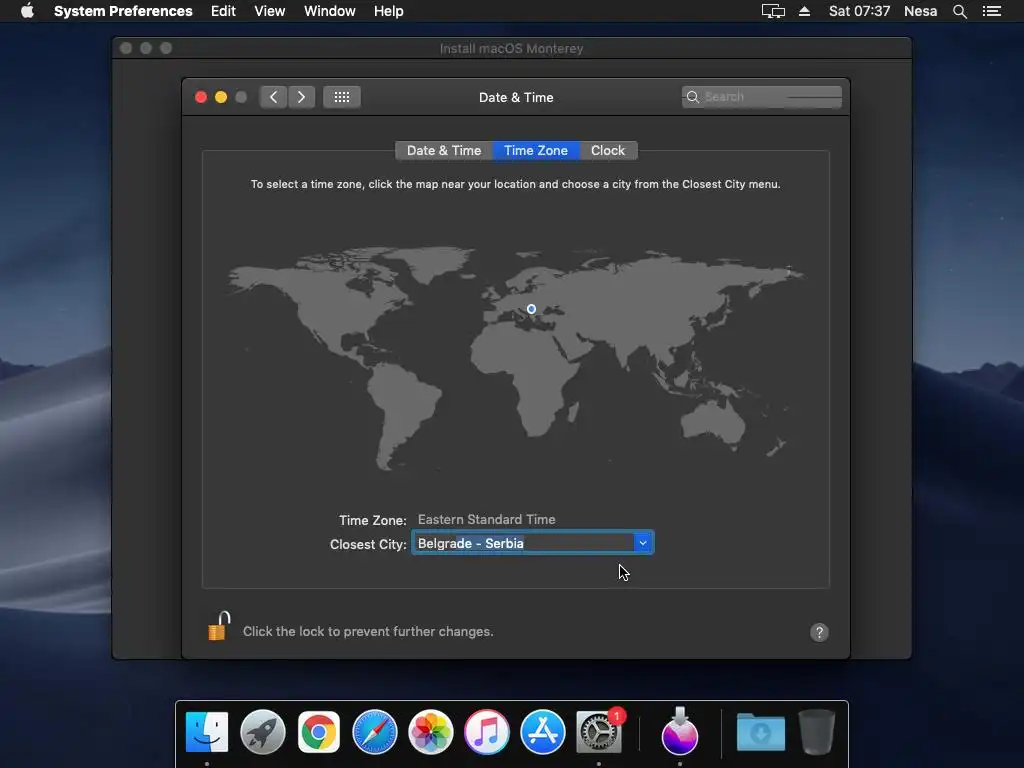Click the eject icon in menu bar
The width and height of the screenshot is (1024, 768).
(805, 11)
